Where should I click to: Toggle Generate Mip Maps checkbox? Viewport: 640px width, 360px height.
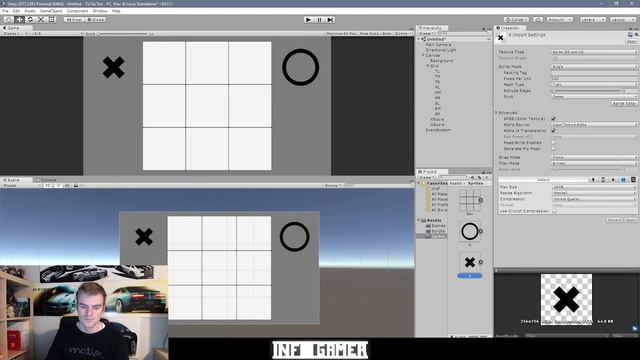[553, 149]
